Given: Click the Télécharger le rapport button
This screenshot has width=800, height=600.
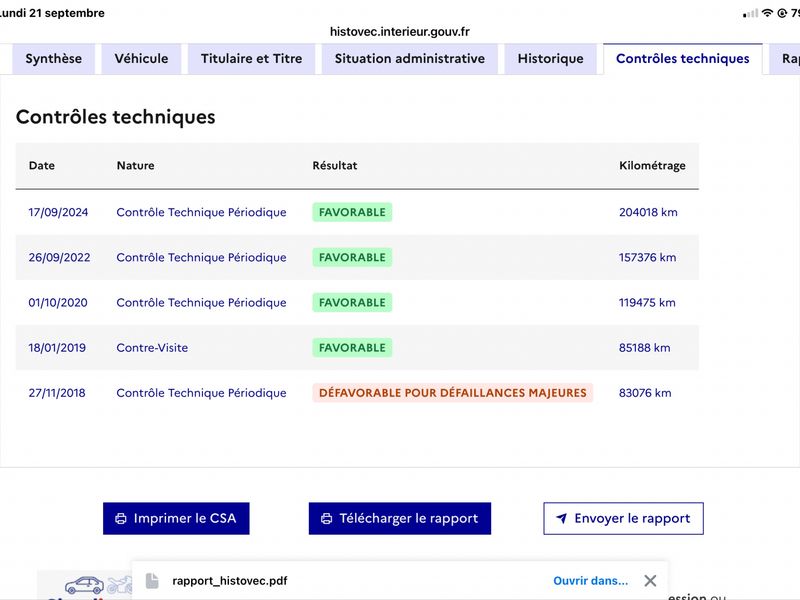Looking at the screenshot, I should (400, 518).
